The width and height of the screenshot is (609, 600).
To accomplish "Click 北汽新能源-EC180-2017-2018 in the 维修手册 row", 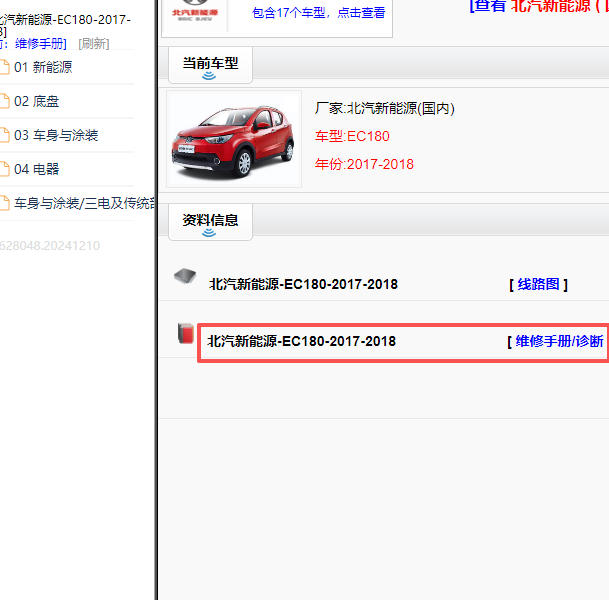I will (301, 341).
